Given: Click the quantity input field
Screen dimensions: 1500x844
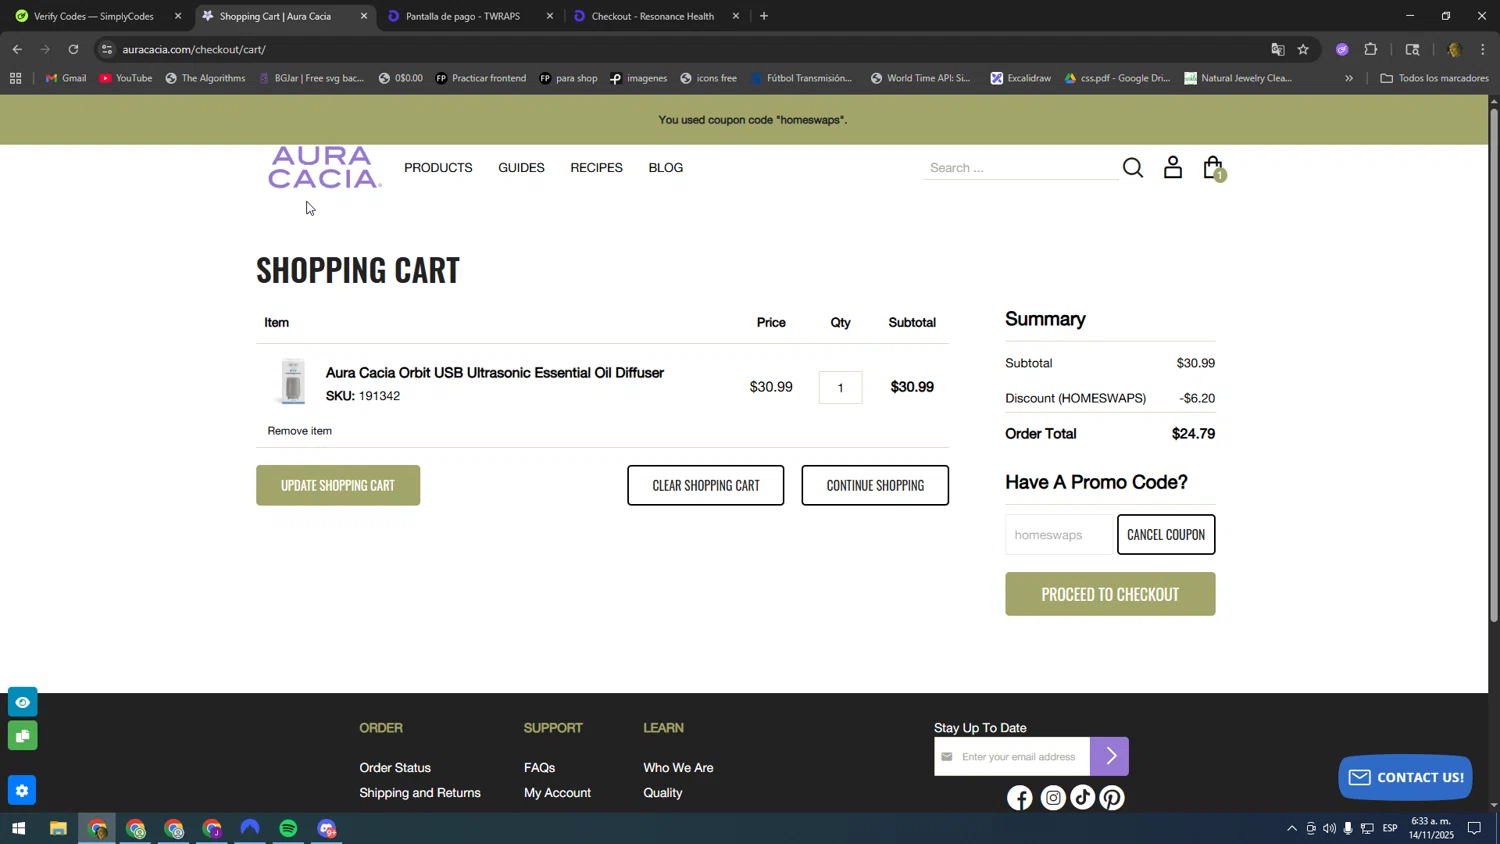Looking at the screenshot, I should [x=840, y=388].
